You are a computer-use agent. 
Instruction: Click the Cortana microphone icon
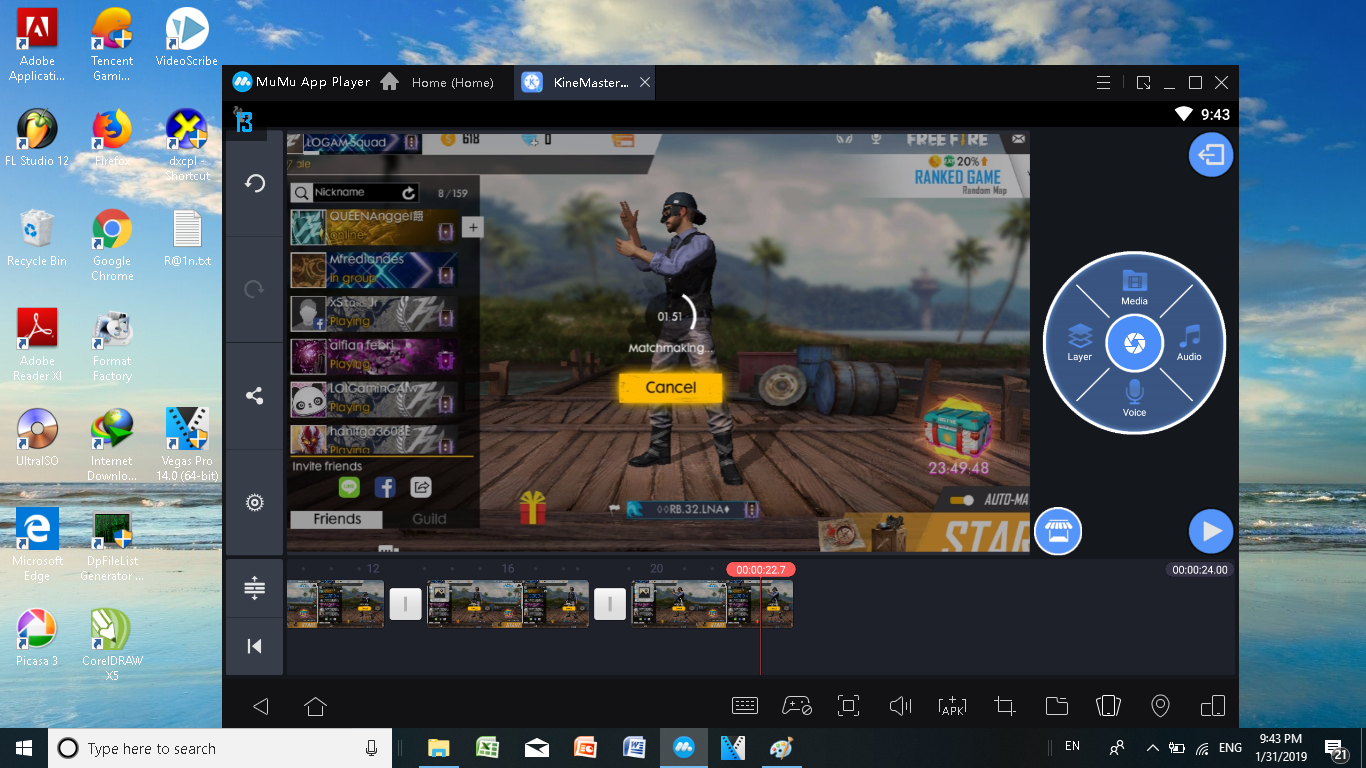click(x=371, y=748)
